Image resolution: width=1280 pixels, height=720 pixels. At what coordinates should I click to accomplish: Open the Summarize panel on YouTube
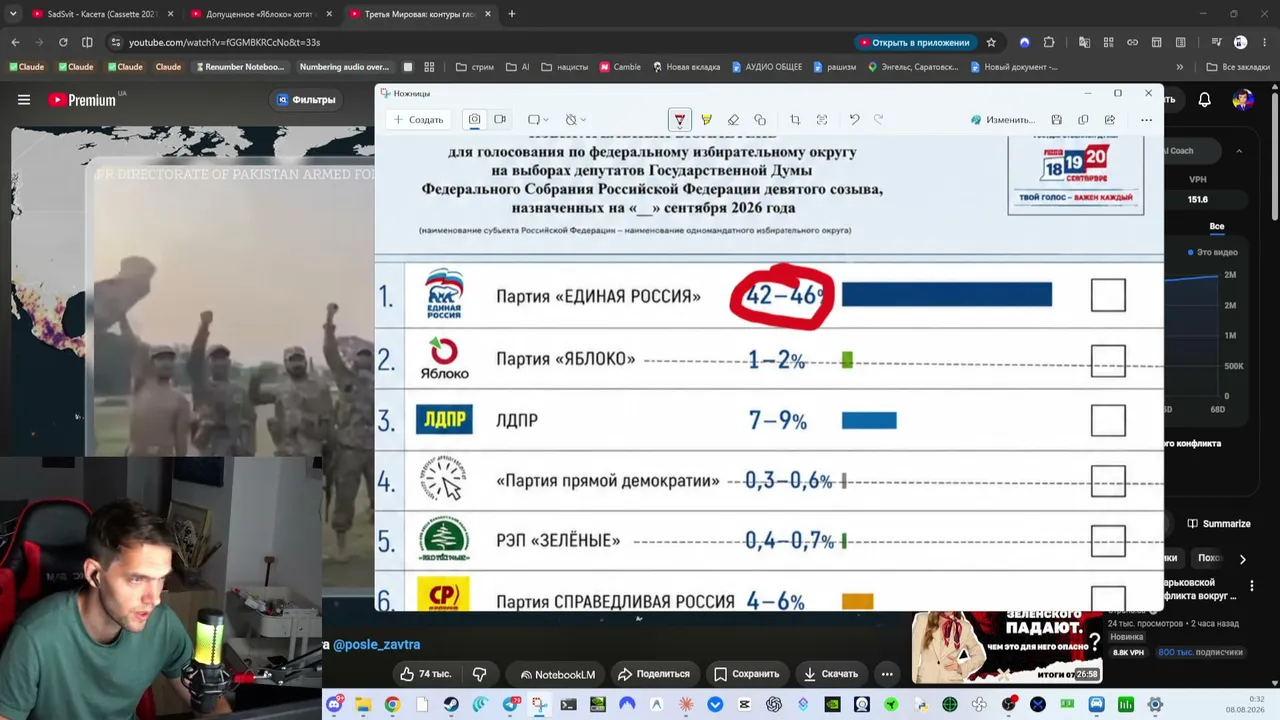(1219, 524)
